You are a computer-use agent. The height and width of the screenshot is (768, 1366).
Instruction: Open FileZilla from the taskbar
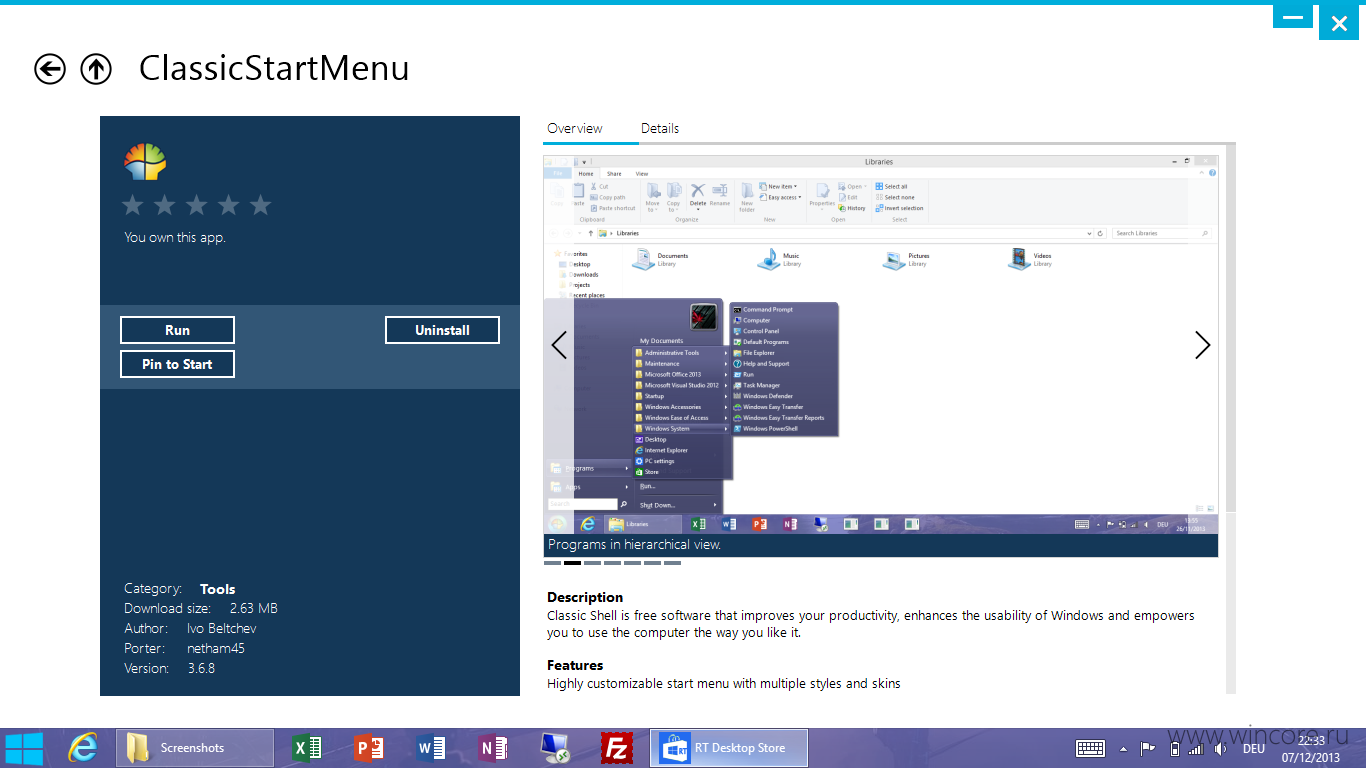click(x=617, y=748)
